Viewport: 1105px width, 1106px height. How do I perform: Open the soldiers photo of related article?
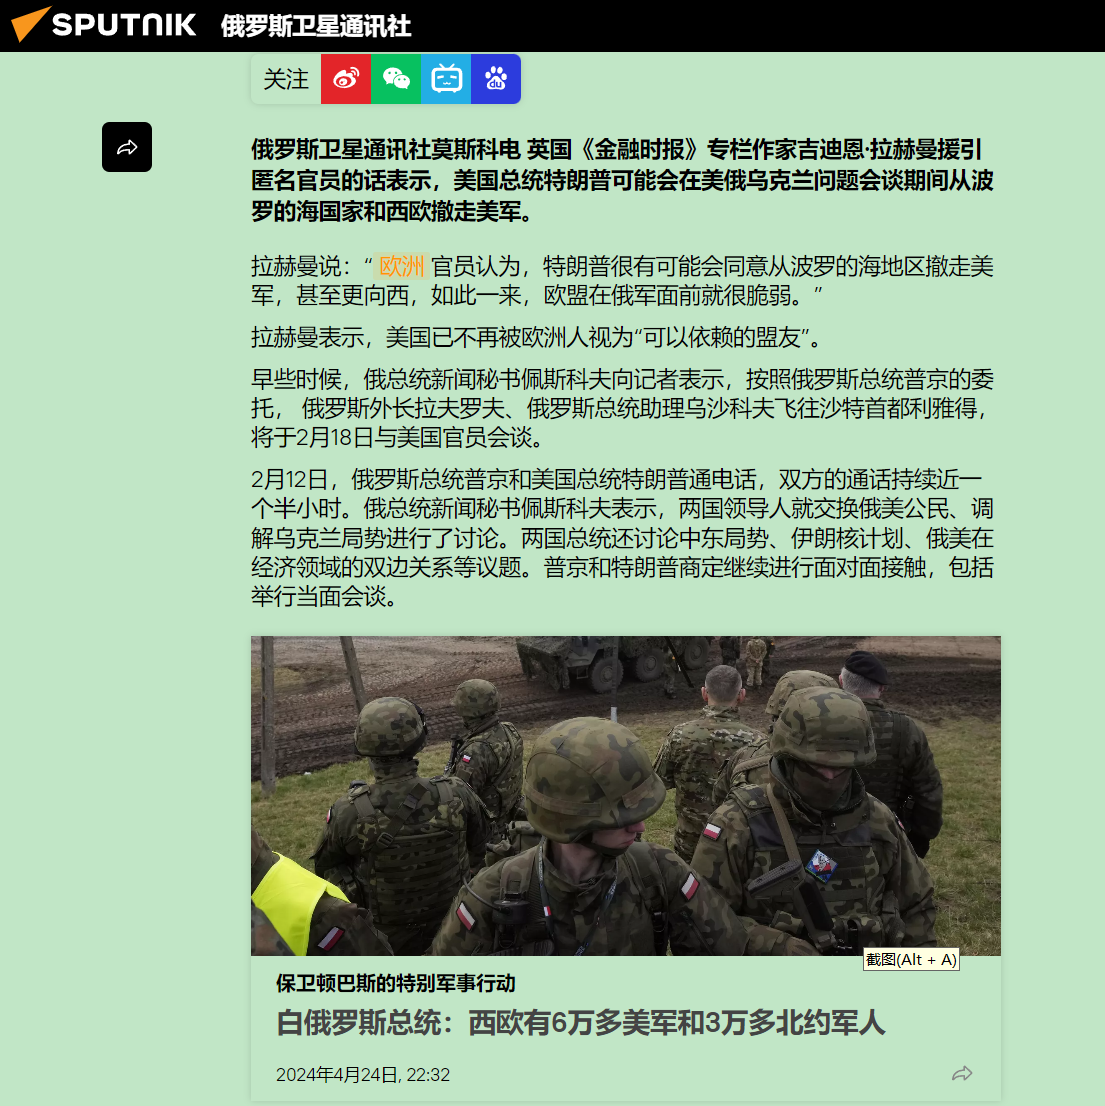click(x=625, y=796)
